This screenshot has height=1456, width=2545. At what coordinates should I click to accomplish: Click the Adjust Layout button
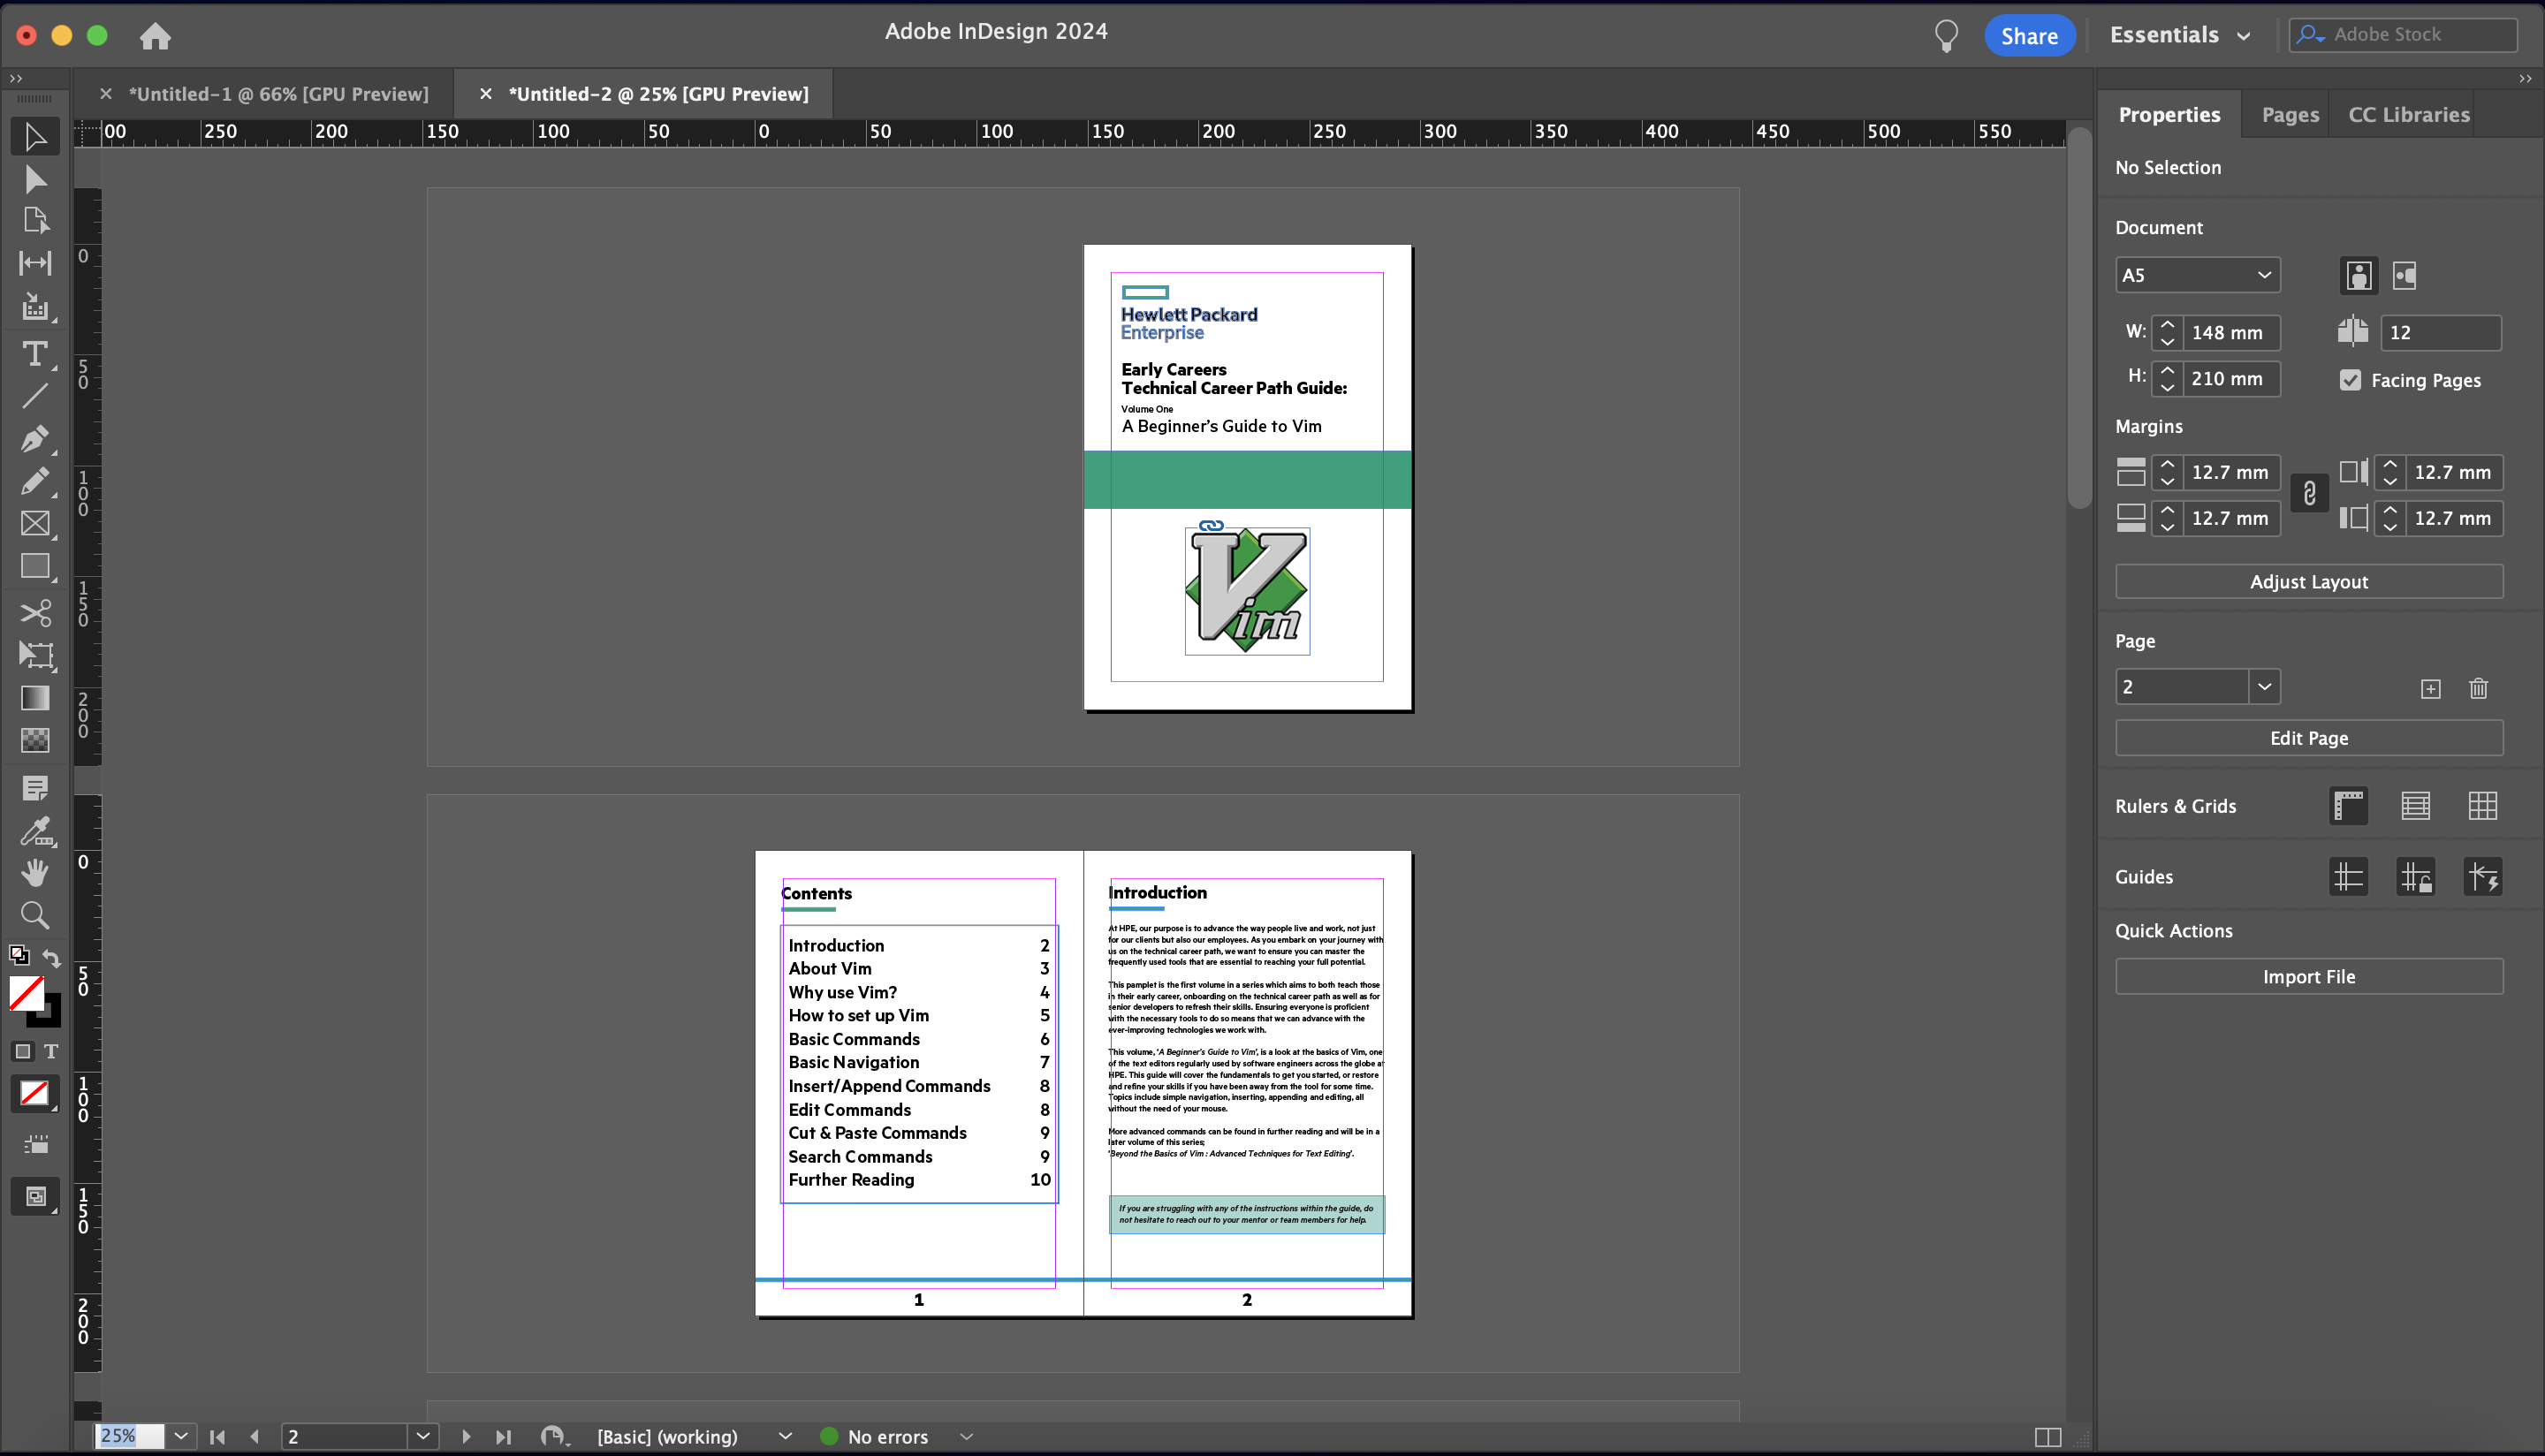click(x=2308, y=582)
